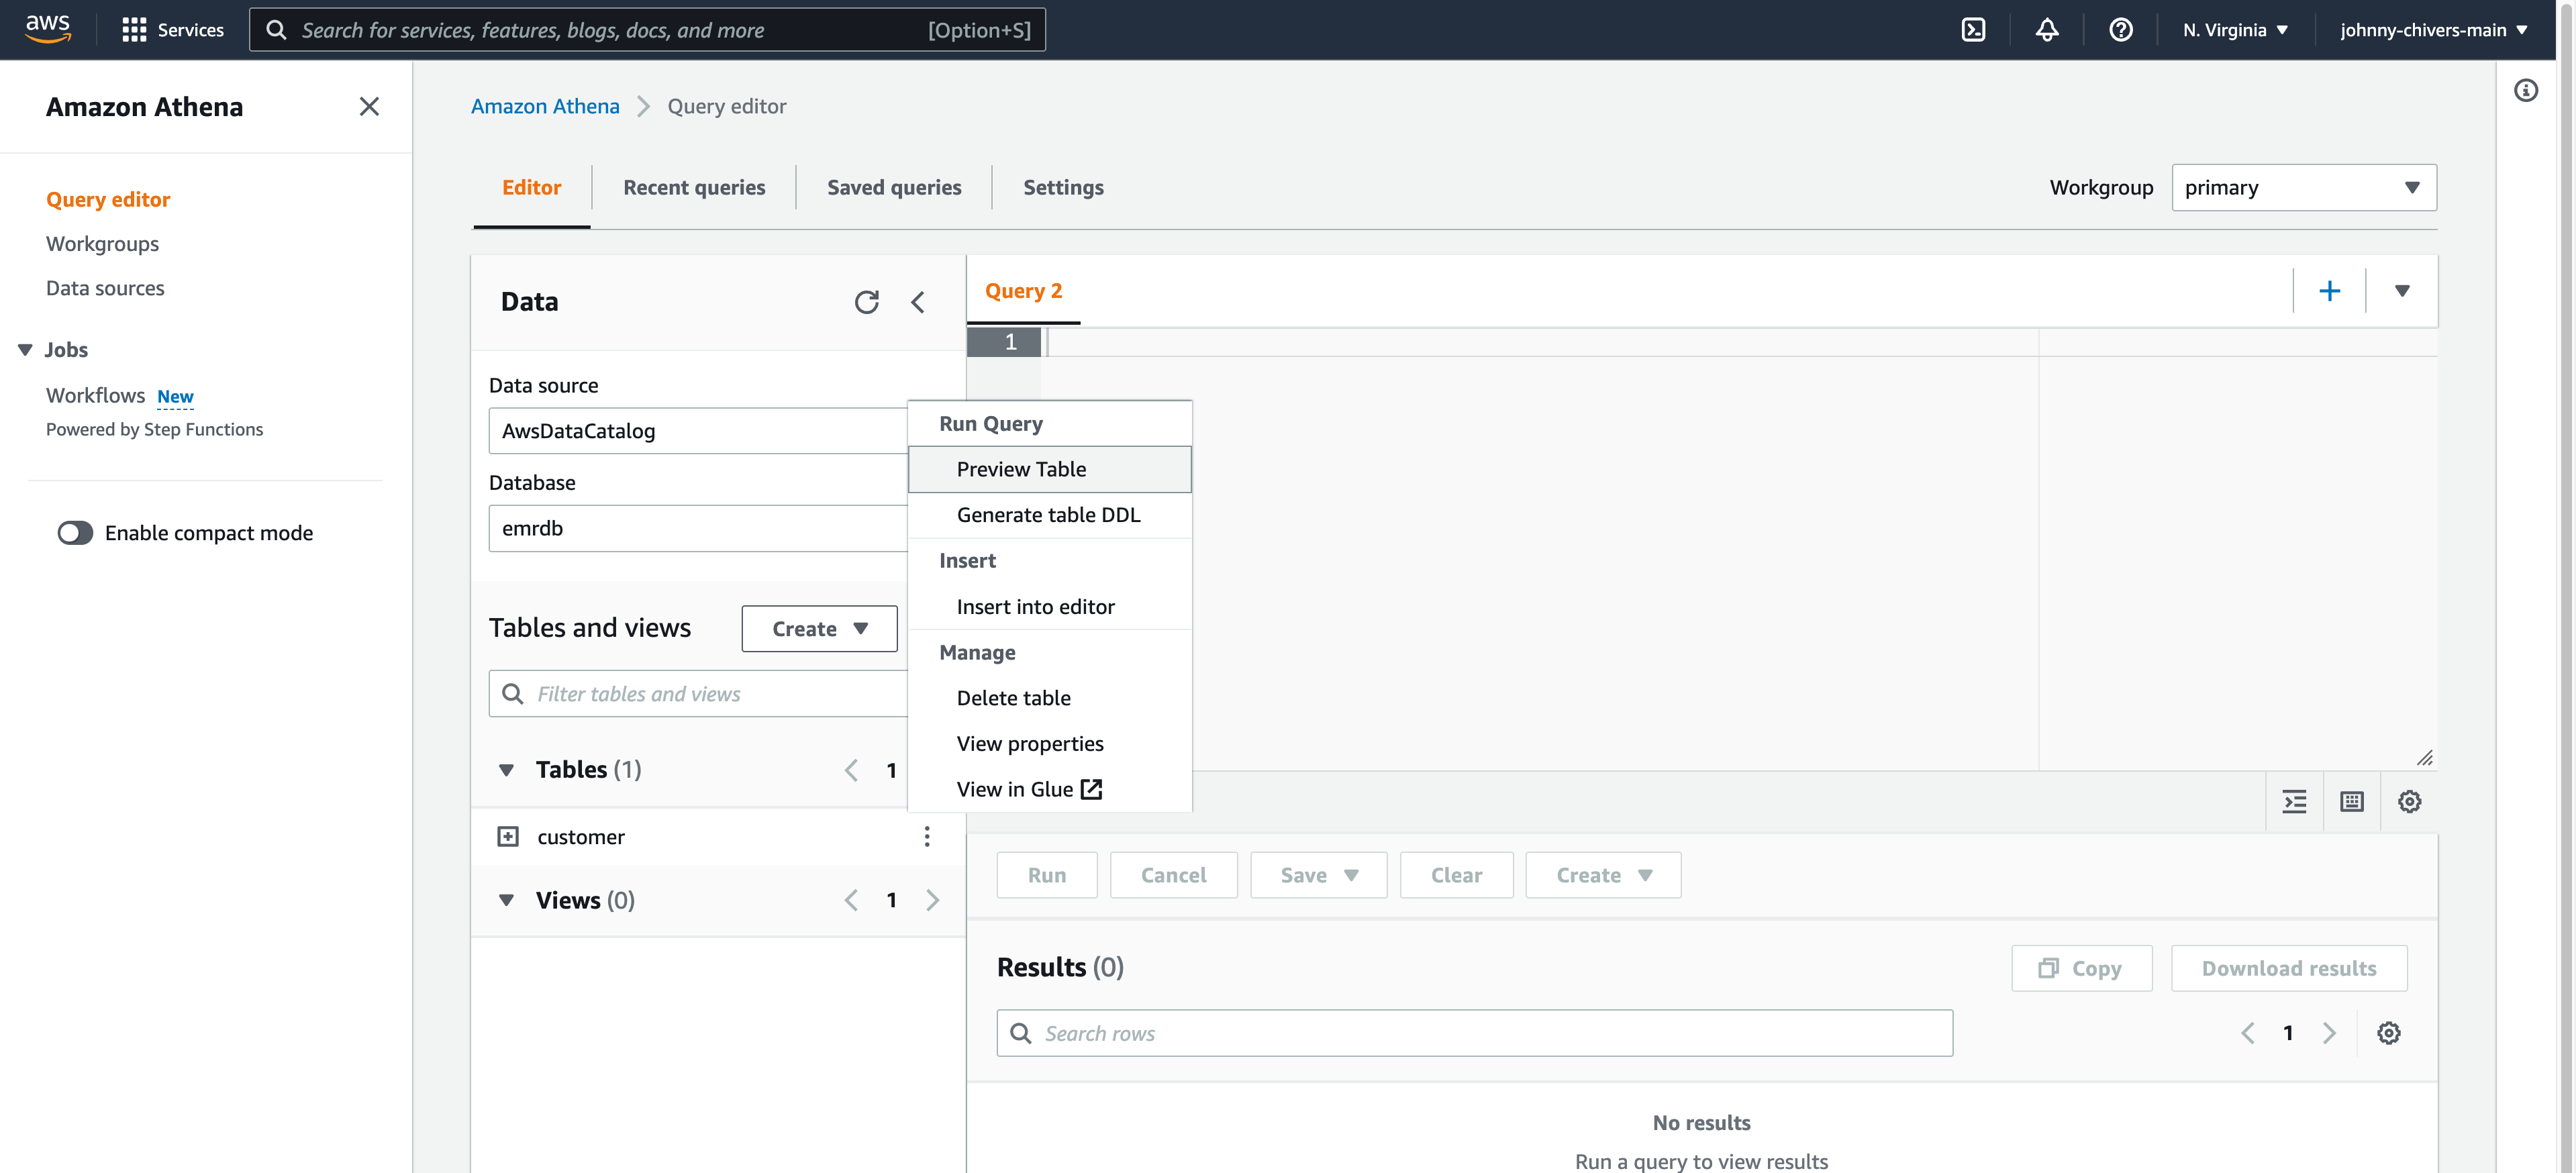
Task: Open the notifications bell
Action: tap(2046, 30)
